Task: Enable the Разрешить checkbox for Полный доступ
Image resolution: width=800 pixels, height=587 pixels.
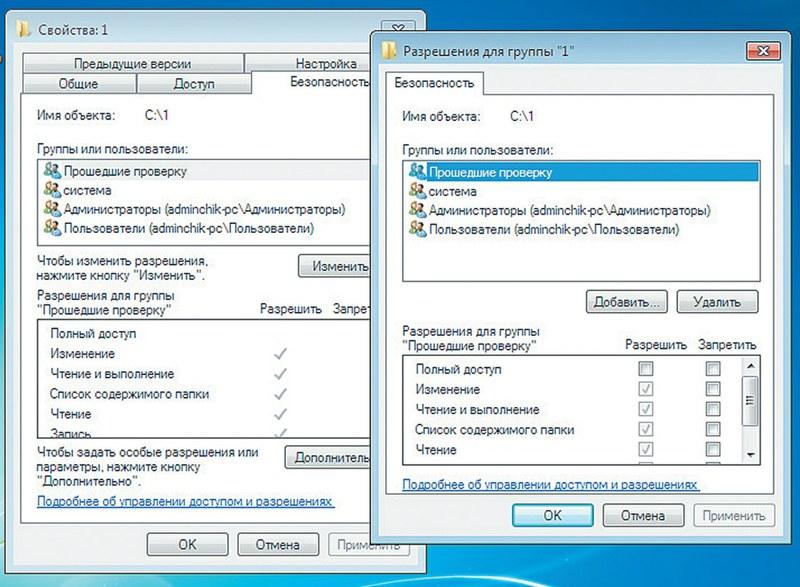Action: point(645,369)
